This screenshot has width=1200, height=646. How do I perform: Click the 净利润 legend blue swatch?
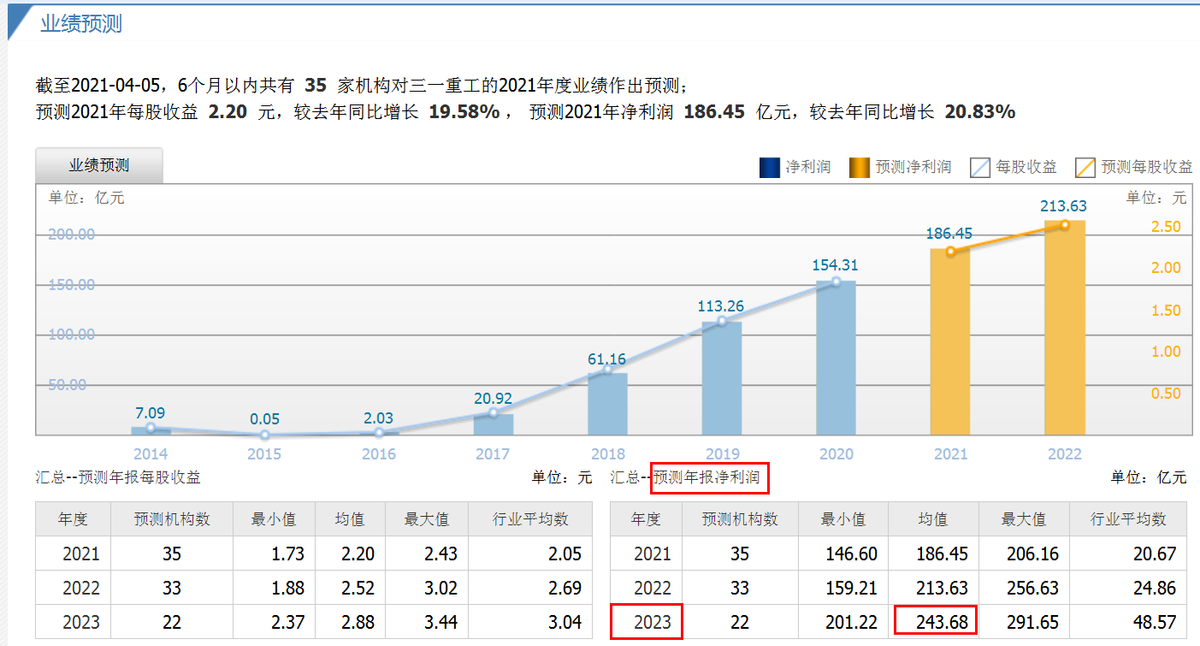coord(770,167)
